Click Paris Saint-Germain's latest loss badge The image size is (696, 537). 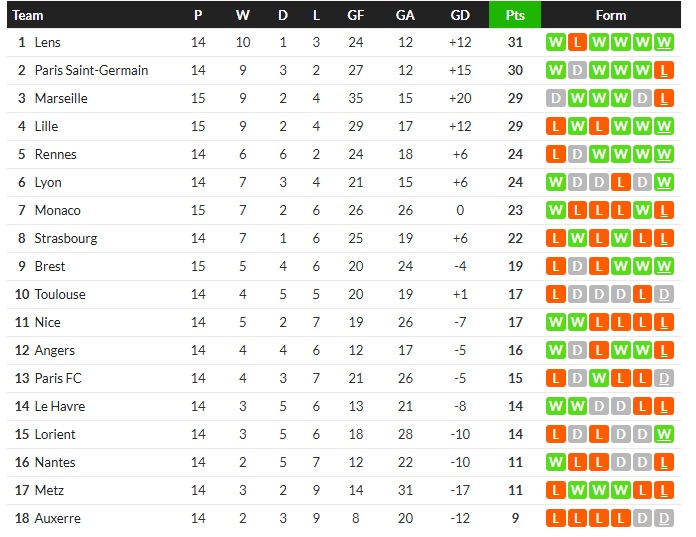(x=665, y=71)
